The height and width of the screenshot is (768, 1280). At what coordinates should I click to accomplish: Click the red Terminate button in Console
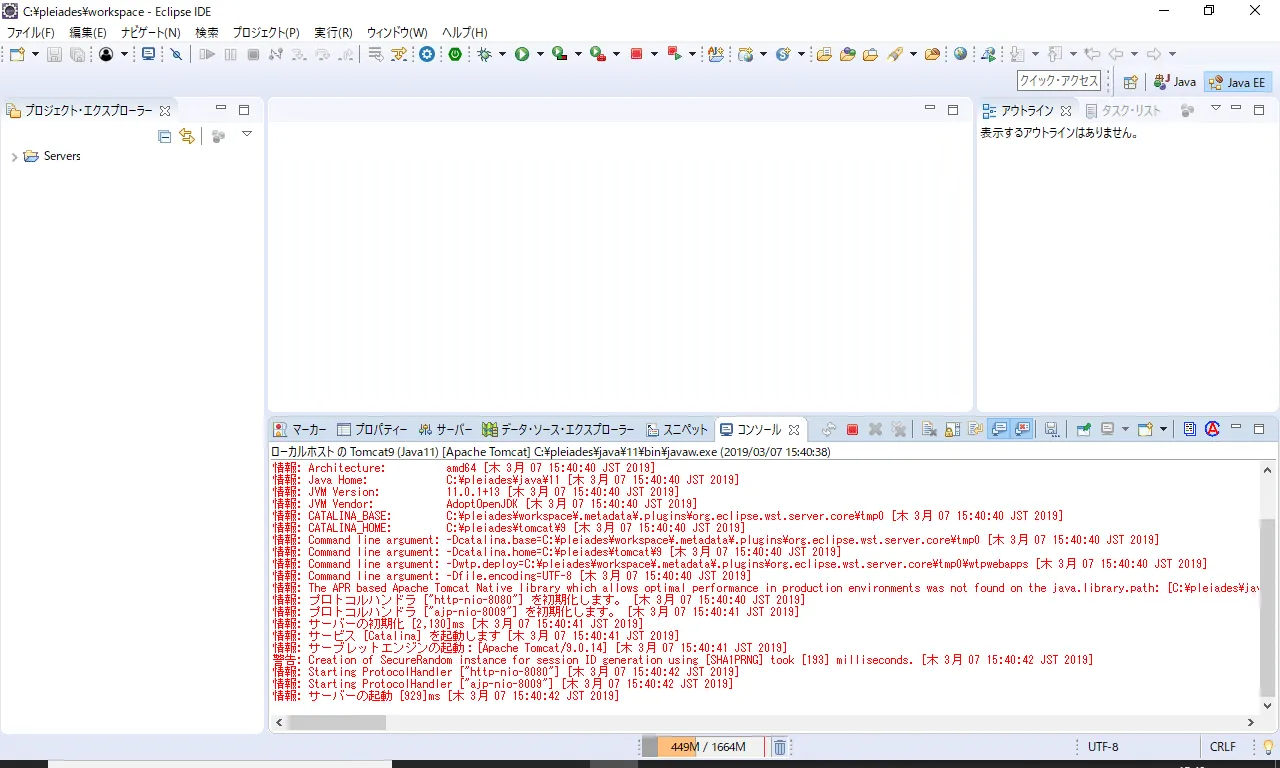click(853, 430)
